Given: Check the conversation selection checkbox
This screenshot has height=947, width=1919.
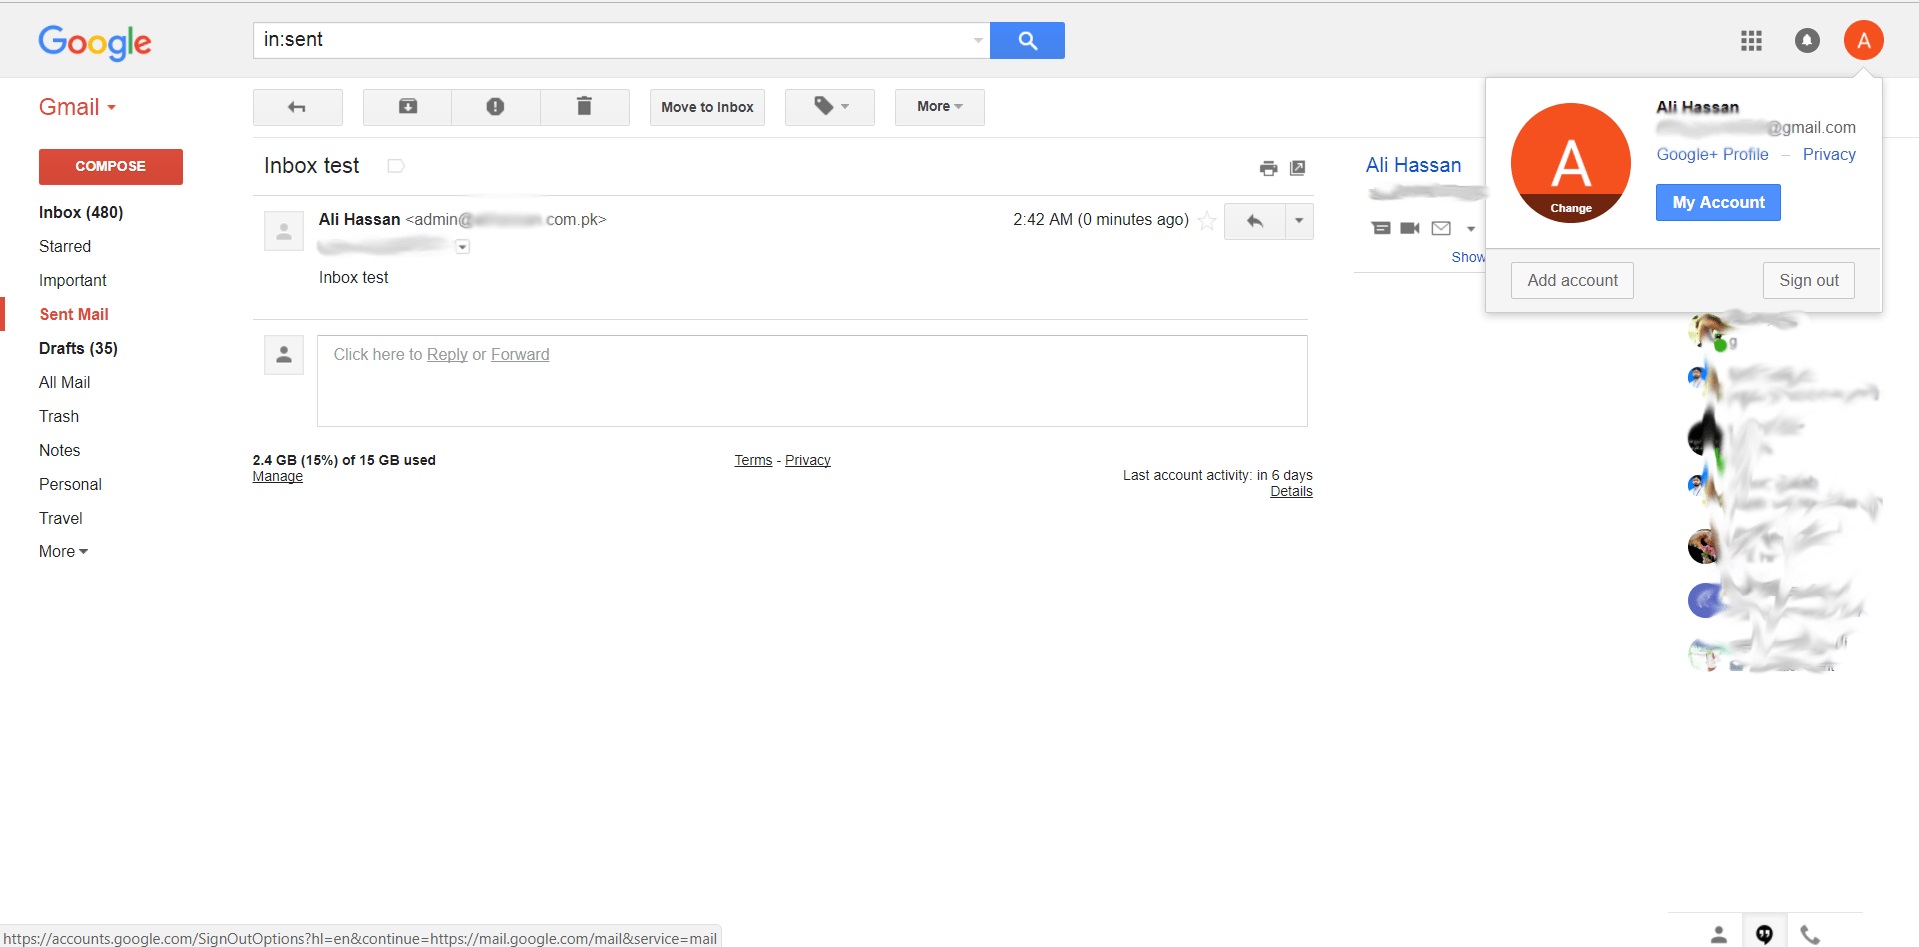Looking at the screenshot, I should [395, 166].
